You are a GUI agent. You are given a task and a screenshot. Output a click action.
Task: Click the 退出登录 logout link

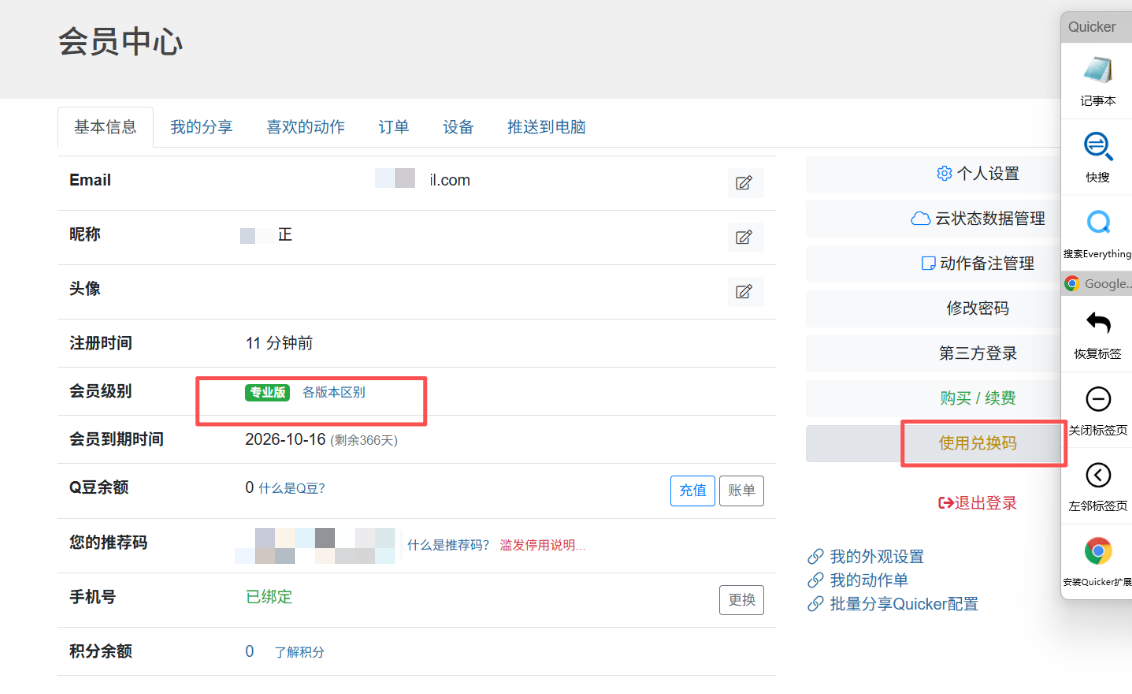(978, 503)
